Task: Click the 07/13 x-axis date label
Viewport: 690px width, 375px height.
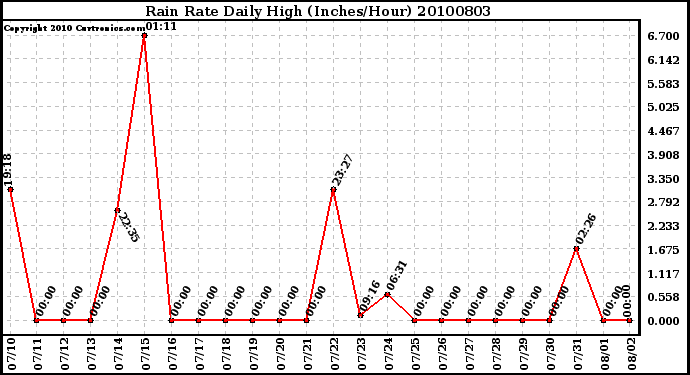Action: [92, 354]
